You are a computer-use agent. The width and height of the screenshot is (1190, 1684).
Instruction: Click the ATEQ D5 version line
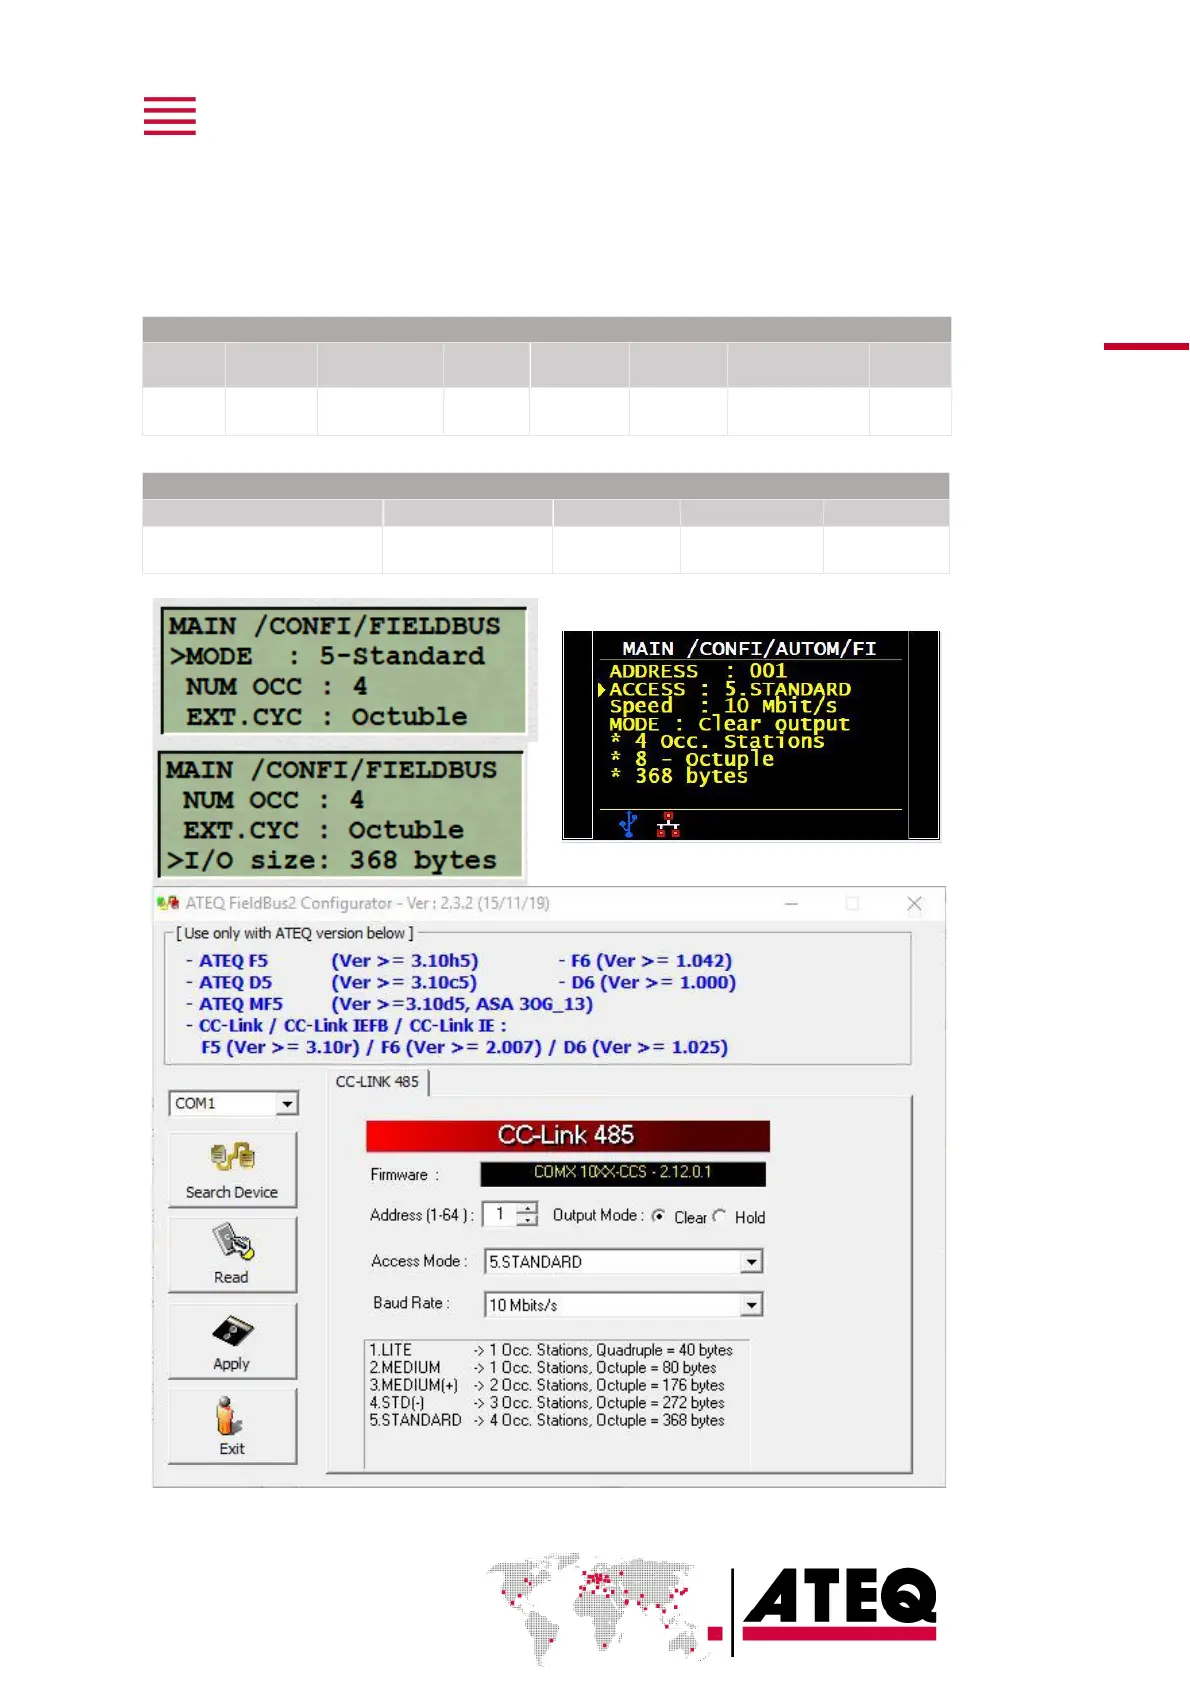click(x=331, y=983)
